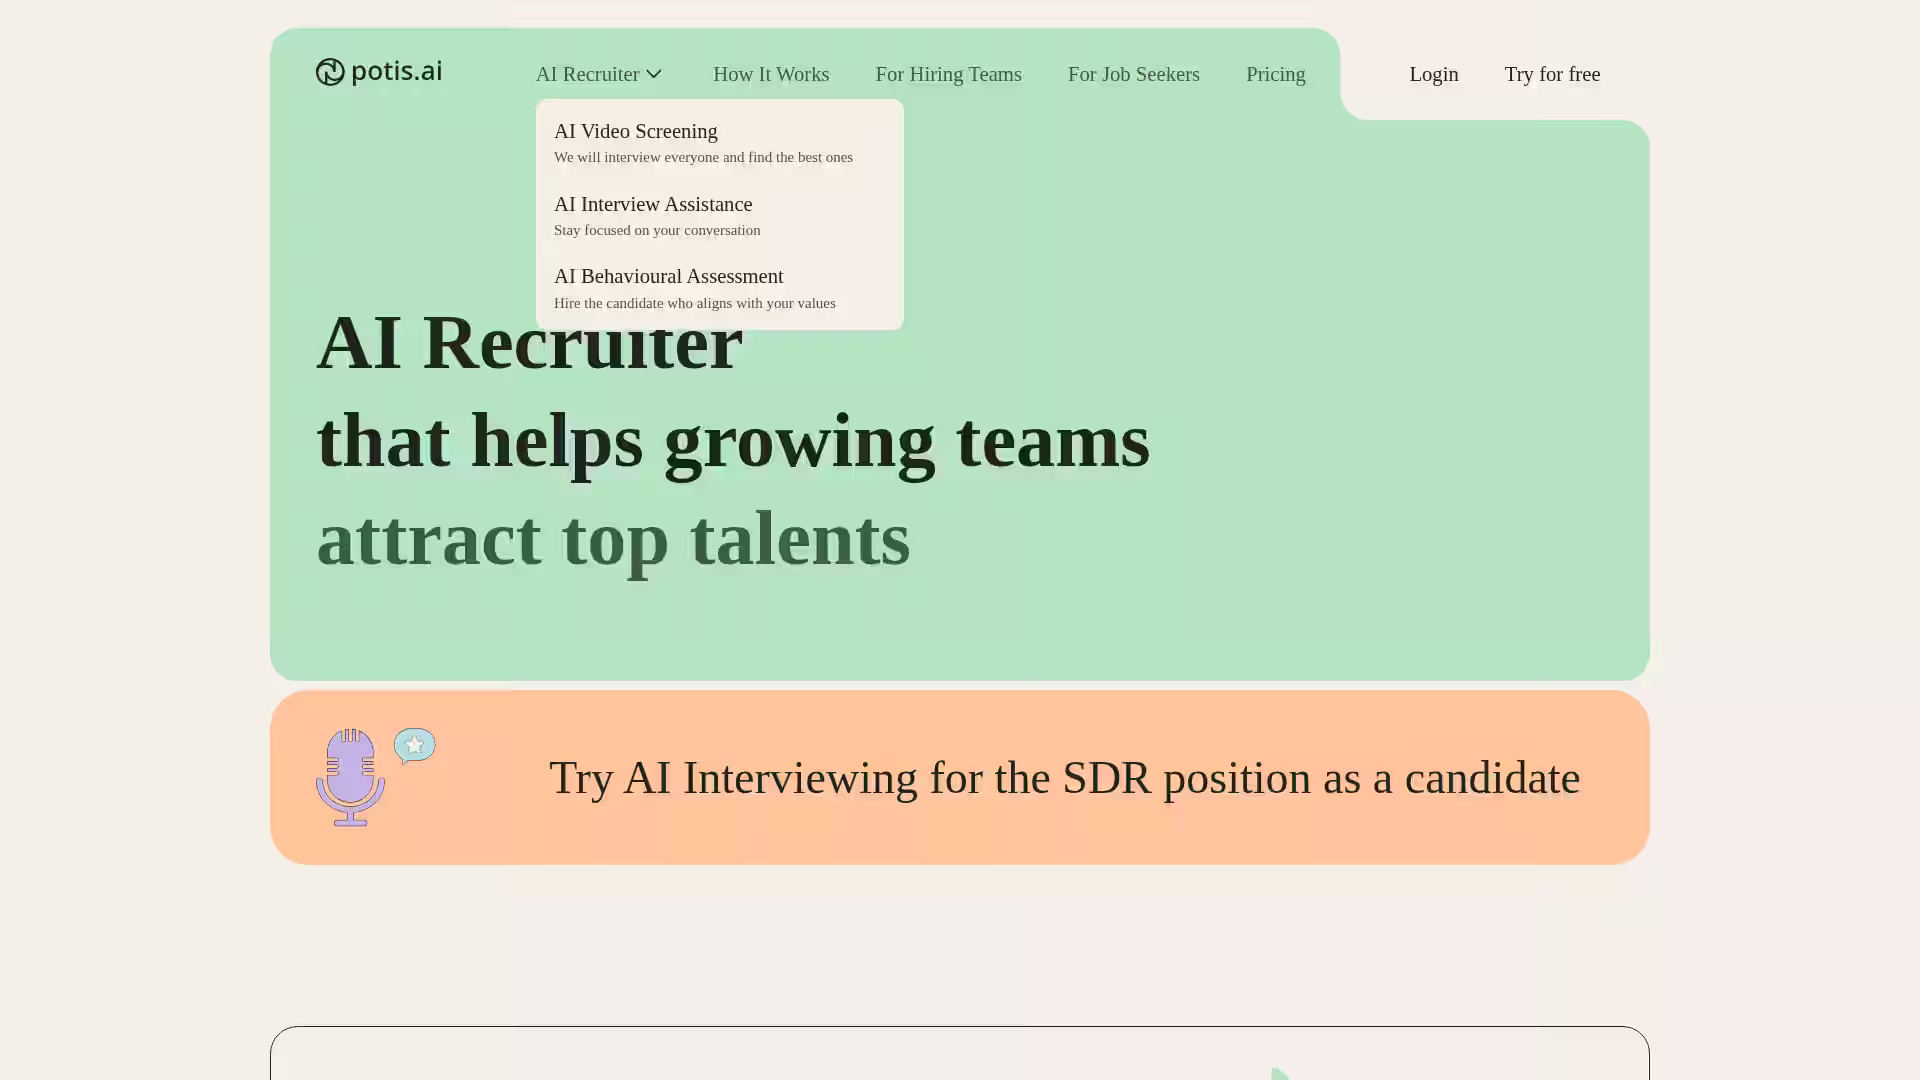The height and width of the screenshot is (1080, 1920).
Task: Click the star speech bubble icon
Action: 414,745
